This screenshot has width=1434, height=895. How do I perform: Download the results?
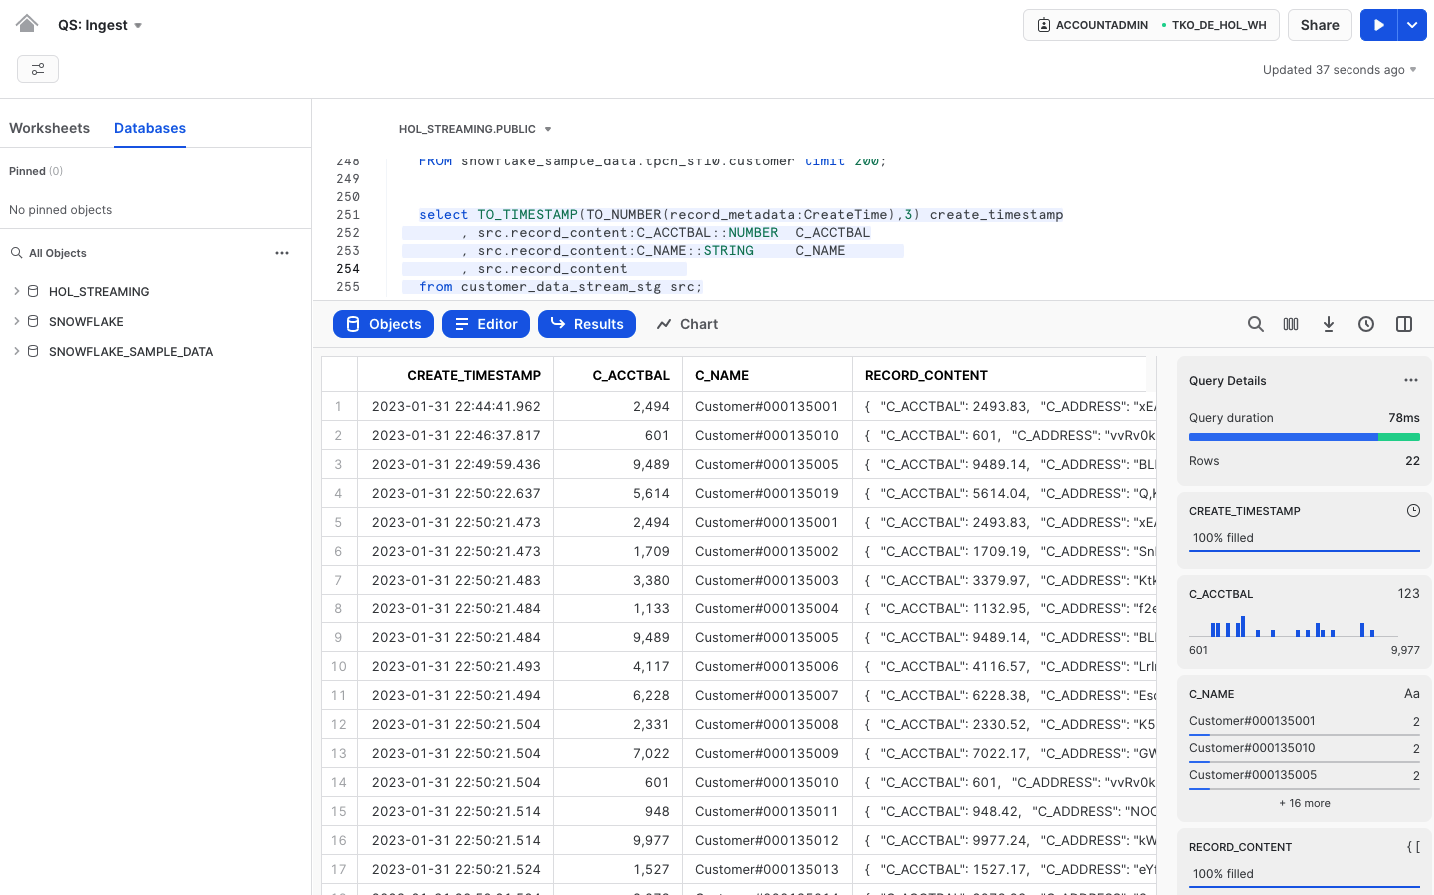1329,324
